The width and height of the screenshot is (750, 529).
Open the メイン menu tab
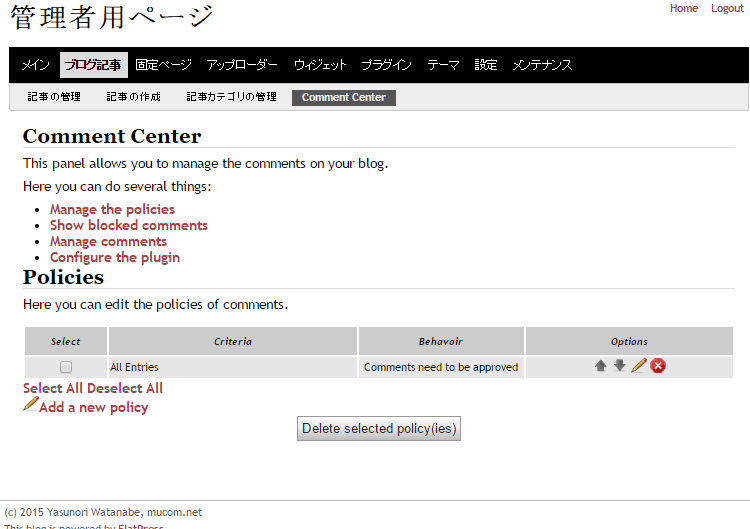(x=36, y=65)
